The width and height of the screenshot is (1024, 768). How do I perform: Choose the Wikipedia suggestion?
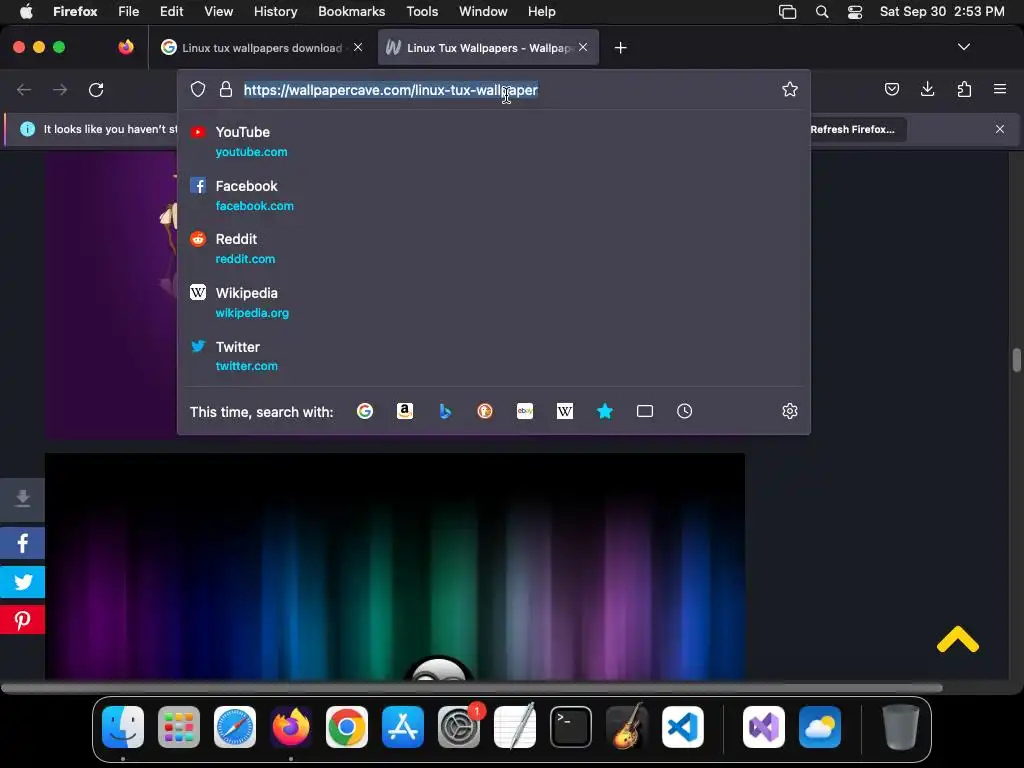[x=494, y=302]
